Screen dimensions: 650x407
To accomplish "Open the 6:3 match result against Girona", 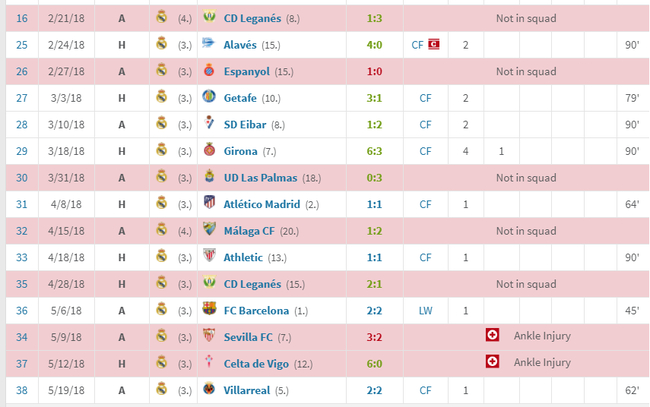I will [372, 151].
